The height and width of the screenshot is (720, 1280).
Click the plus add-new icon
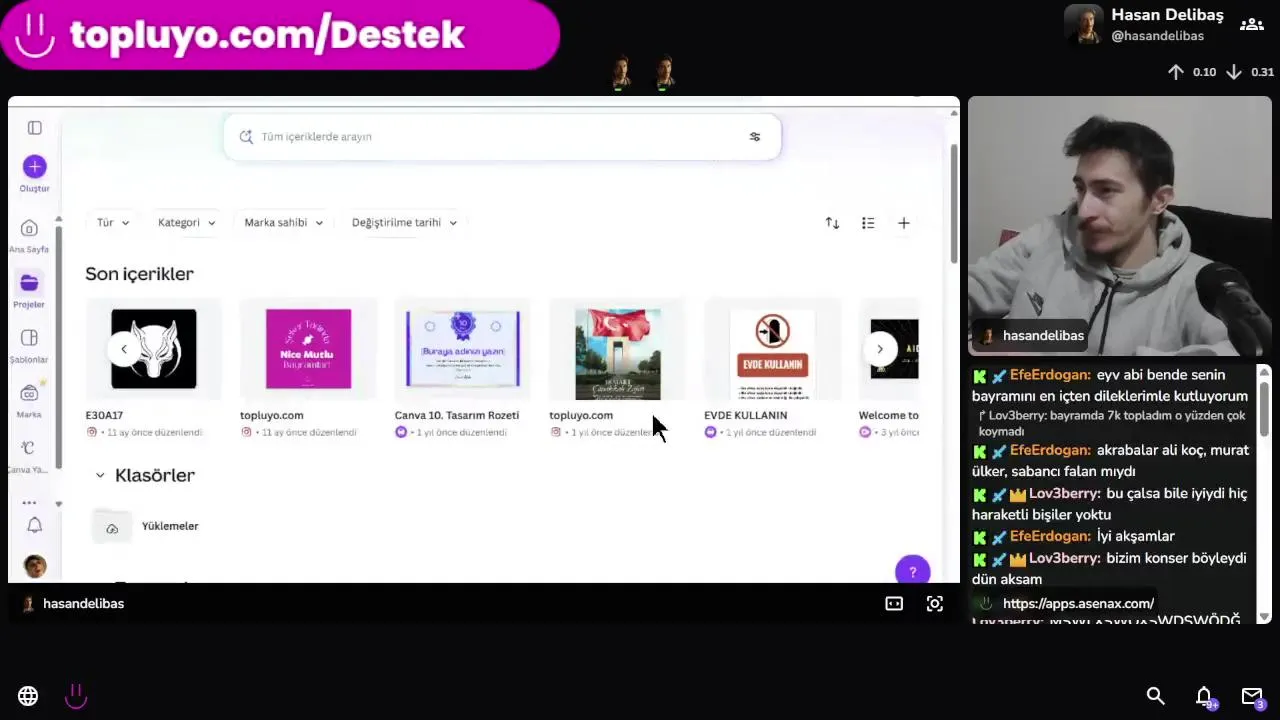tap(903, 223)
